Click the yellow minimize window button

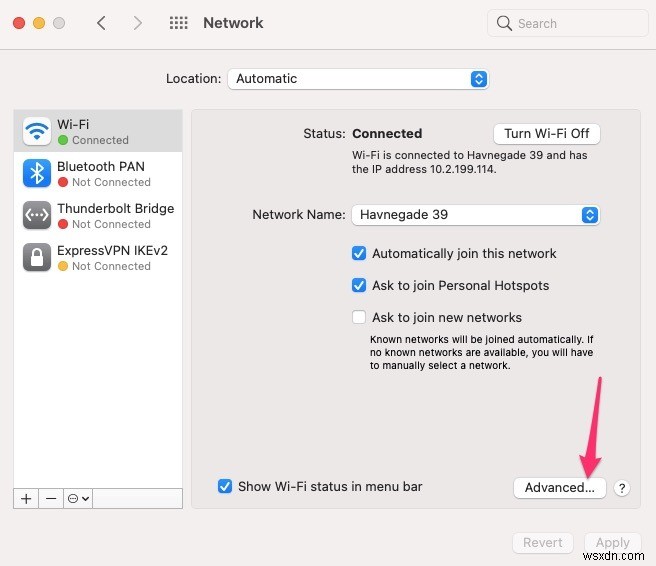(x=39, y=23)
